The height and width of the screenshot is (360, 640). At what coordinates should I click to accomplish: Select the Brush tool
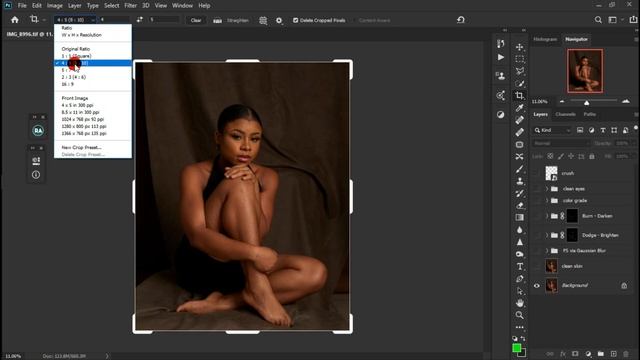click(519, 169)
